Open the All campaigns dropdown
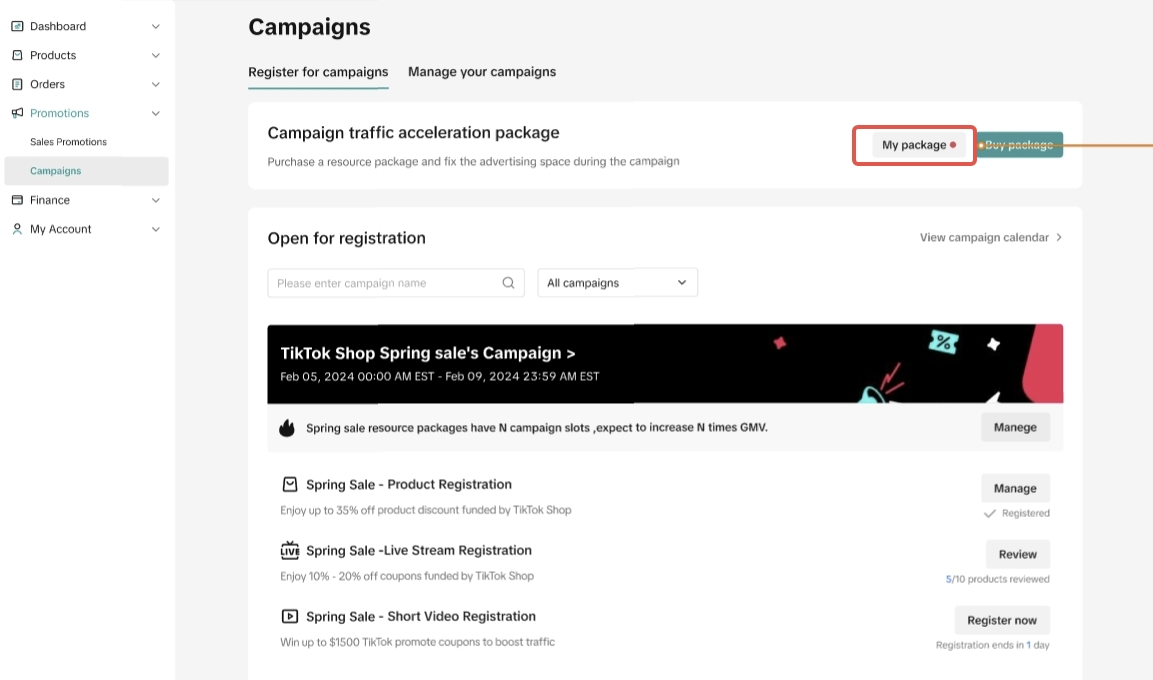 pyautogui.click(x=617, y=283)
